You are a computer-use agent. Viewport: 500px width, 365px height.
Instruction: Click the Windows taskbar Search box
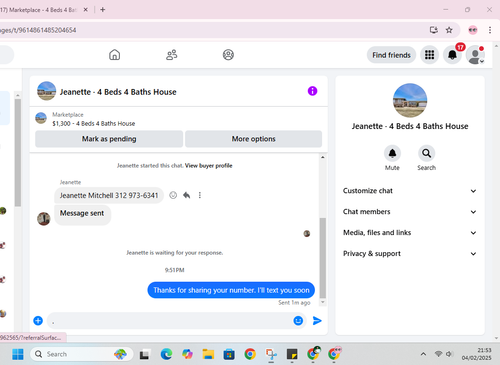coord(82,354)
